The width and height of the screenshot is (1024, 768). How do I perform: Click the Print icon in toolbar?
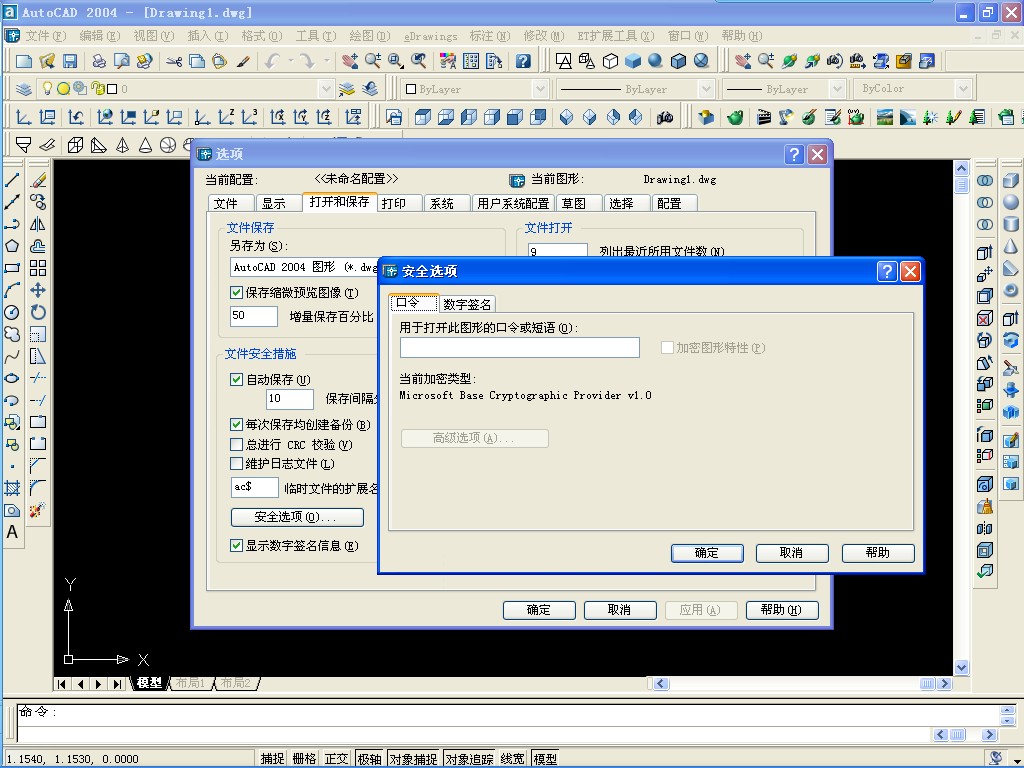pos(99,61)
